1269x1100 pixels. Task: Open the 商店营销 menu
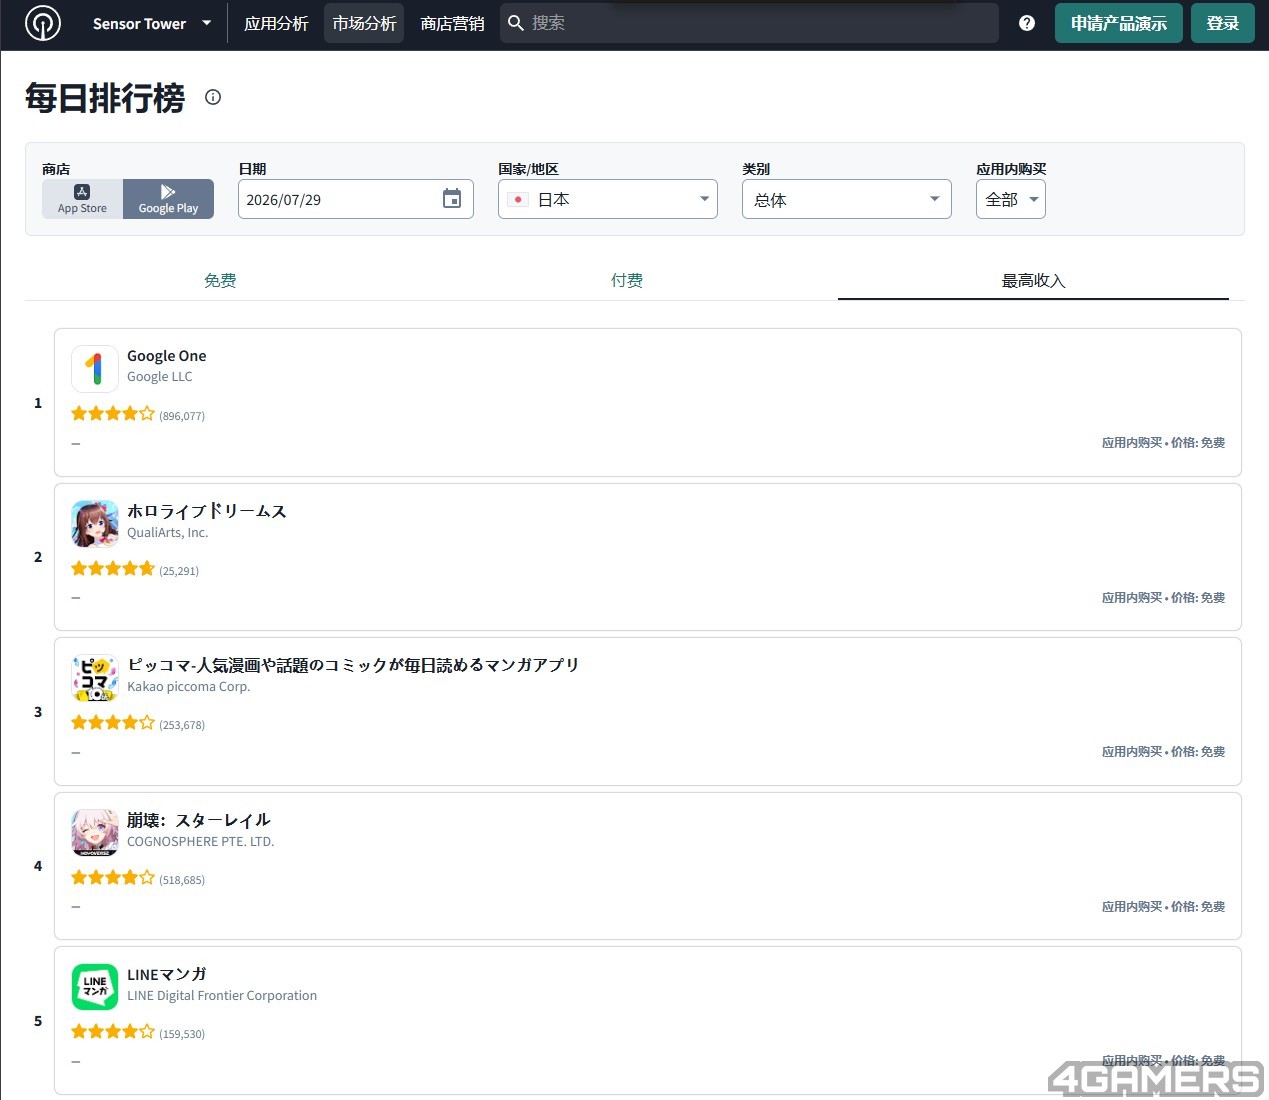point(452,23)
